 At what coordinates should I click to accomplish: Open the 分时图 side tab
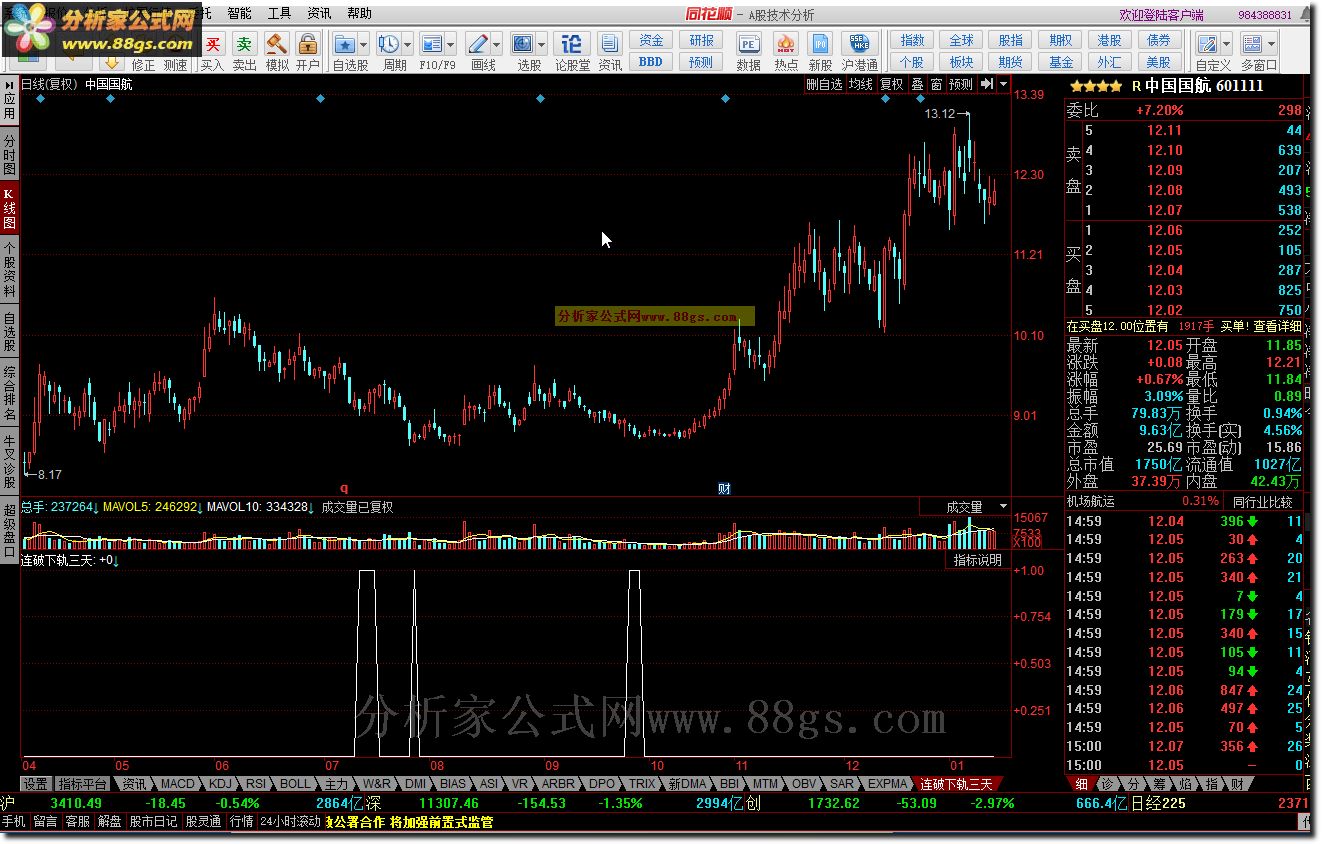(9, 156)
